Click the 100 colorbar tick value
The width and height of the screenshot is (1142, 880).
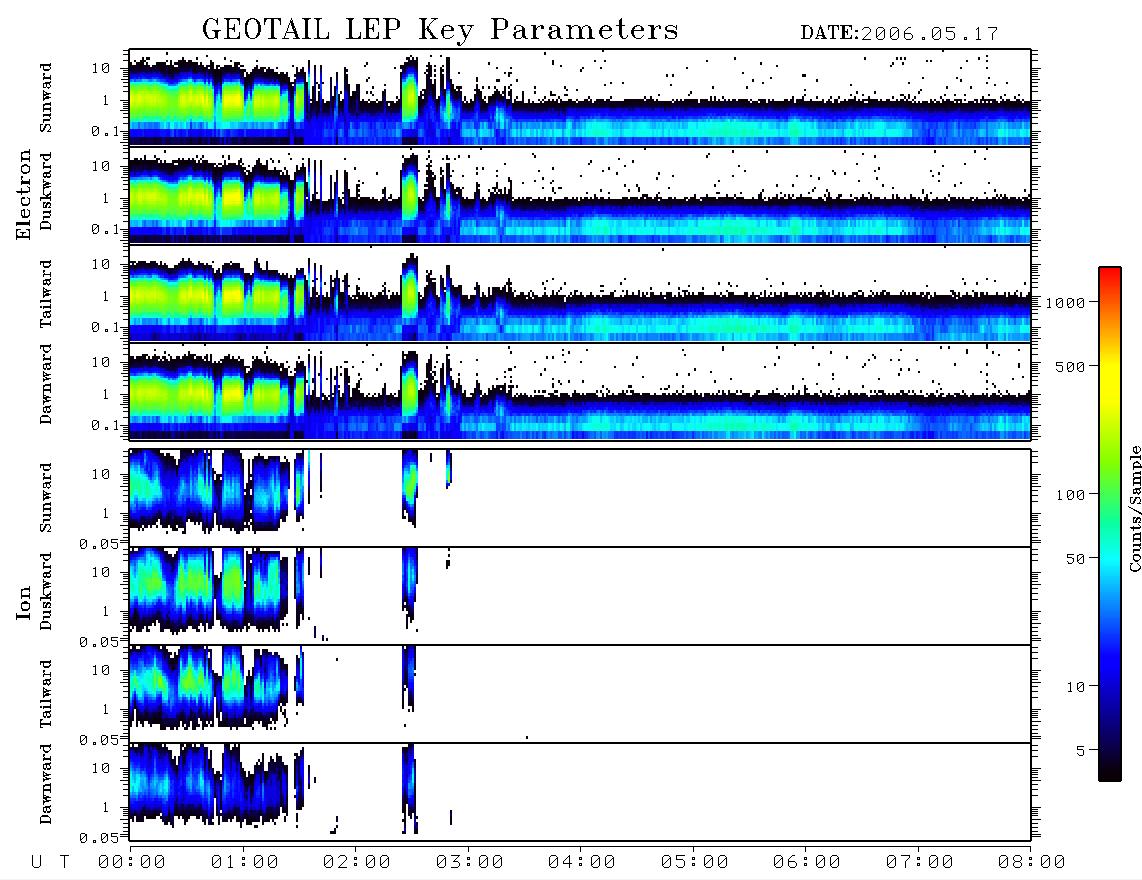(1071, 495)
